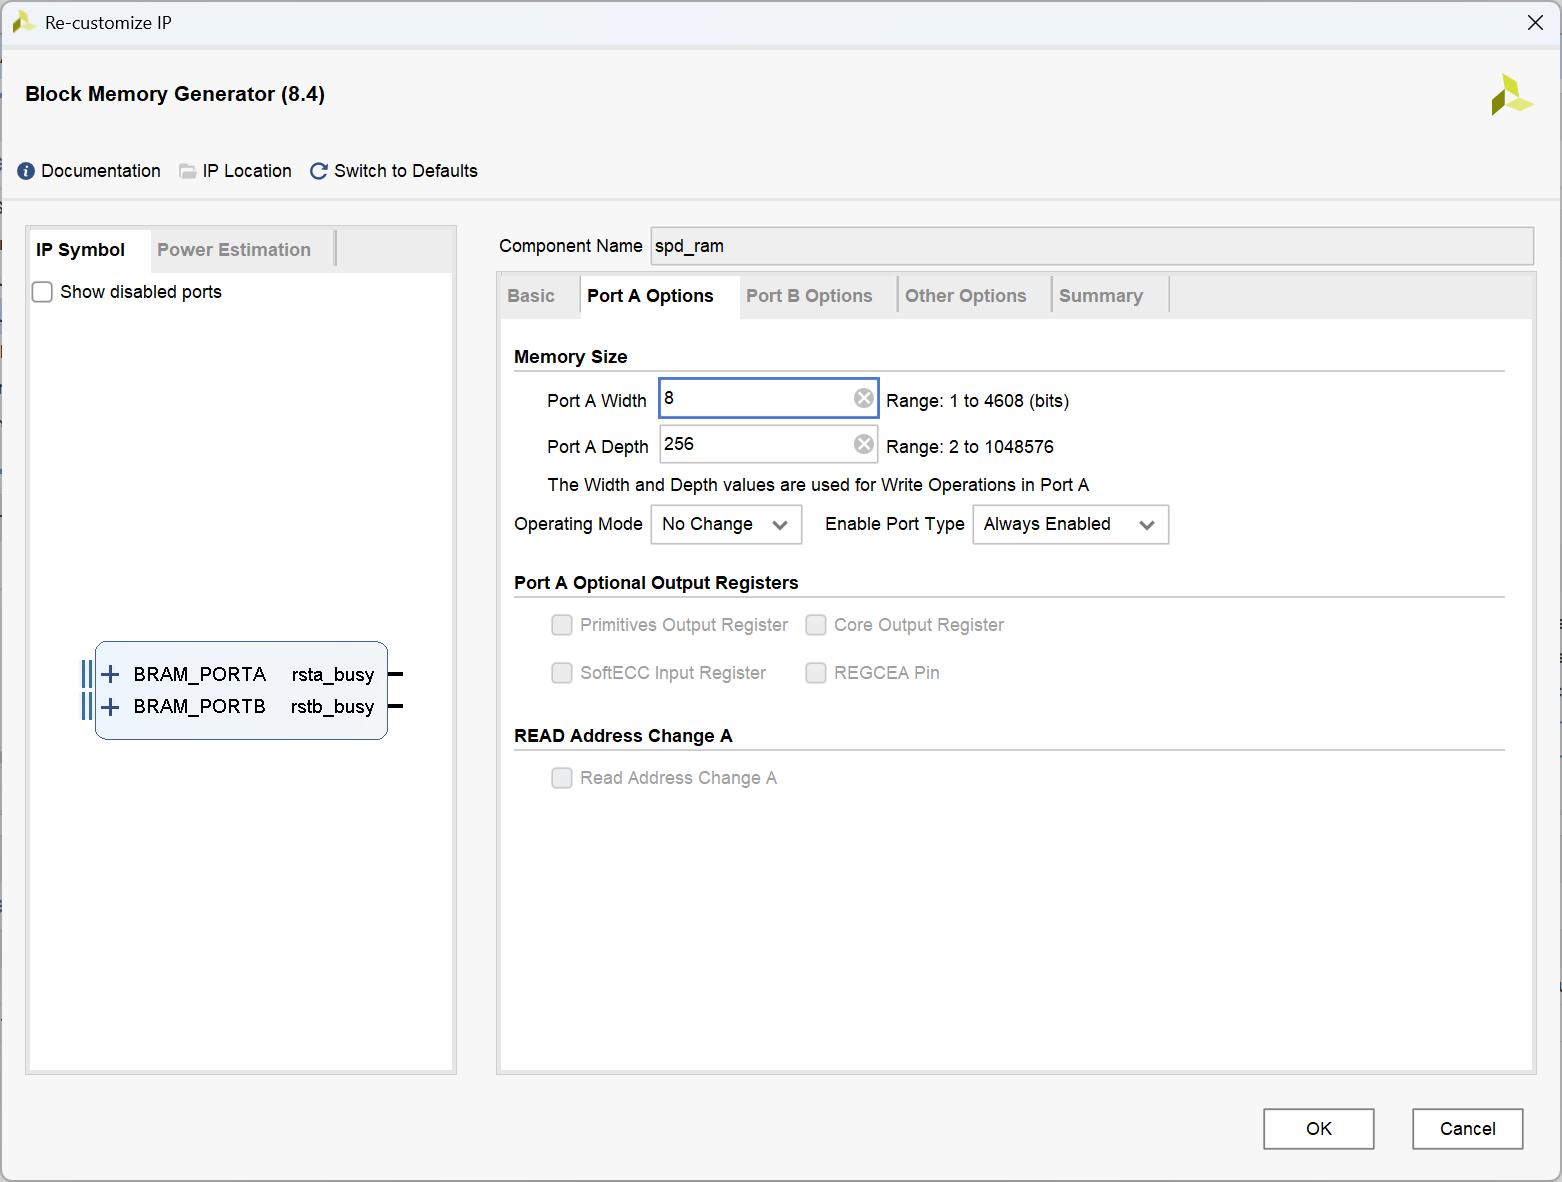Toggle Core Output Register checkbox

click(816, 625)
